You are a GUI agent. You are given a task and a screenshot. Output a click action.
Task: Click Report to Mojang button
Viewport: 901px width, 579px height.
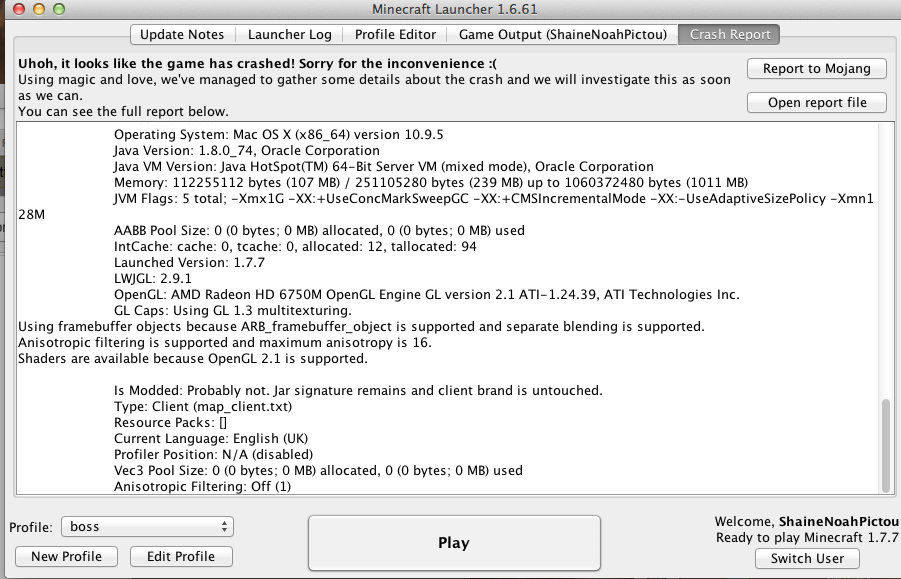[x=817, y=68]
